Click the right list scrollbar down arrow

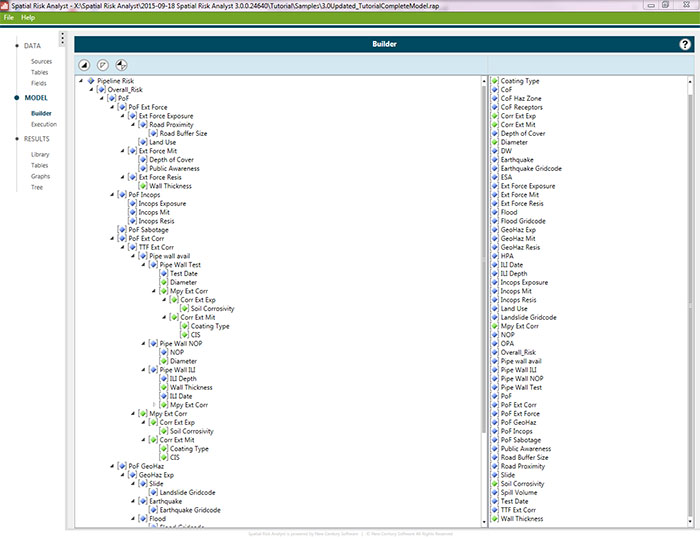pos(690,521)
